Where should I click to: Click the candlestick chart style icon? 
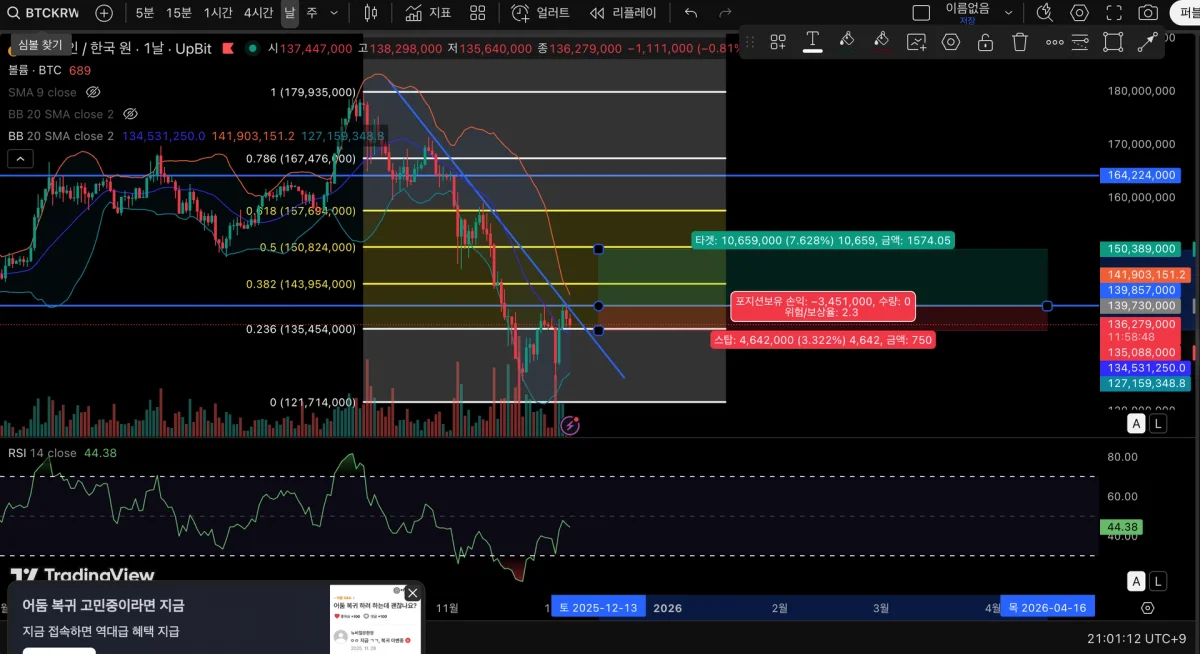pyautogui.click(x=371, y=13)
